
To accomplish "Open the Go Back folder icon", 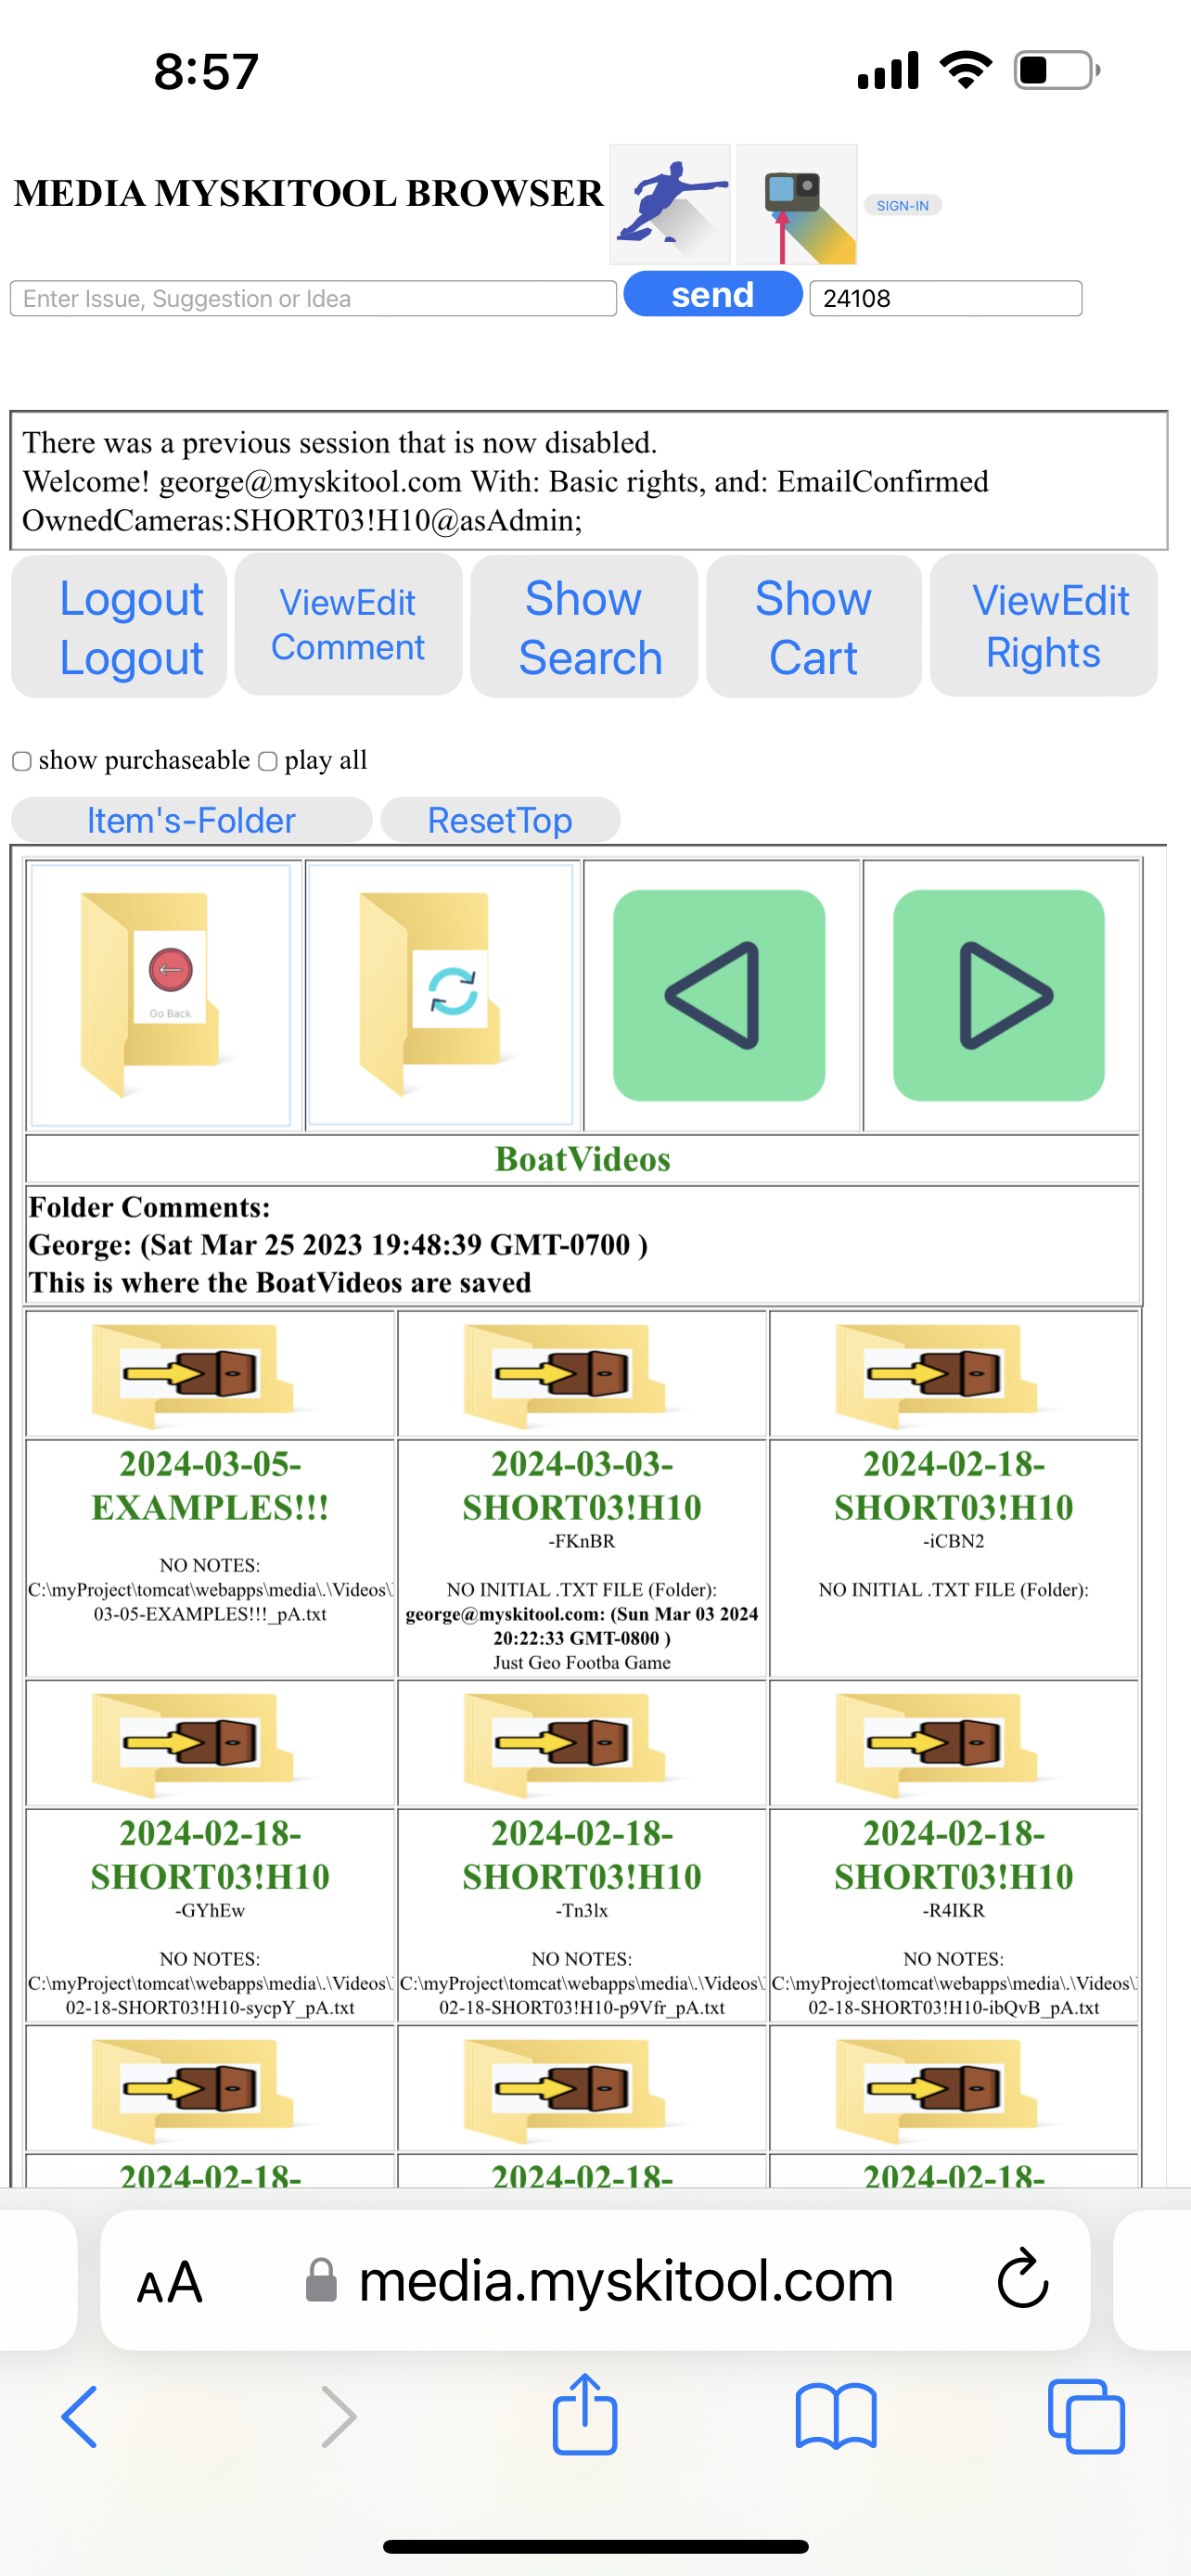I will (161, 995).
